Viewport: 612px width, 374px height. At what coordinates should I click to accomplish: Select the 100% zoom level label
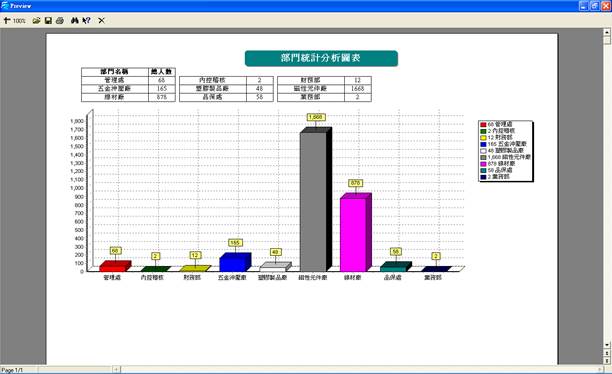pos(19,21)
